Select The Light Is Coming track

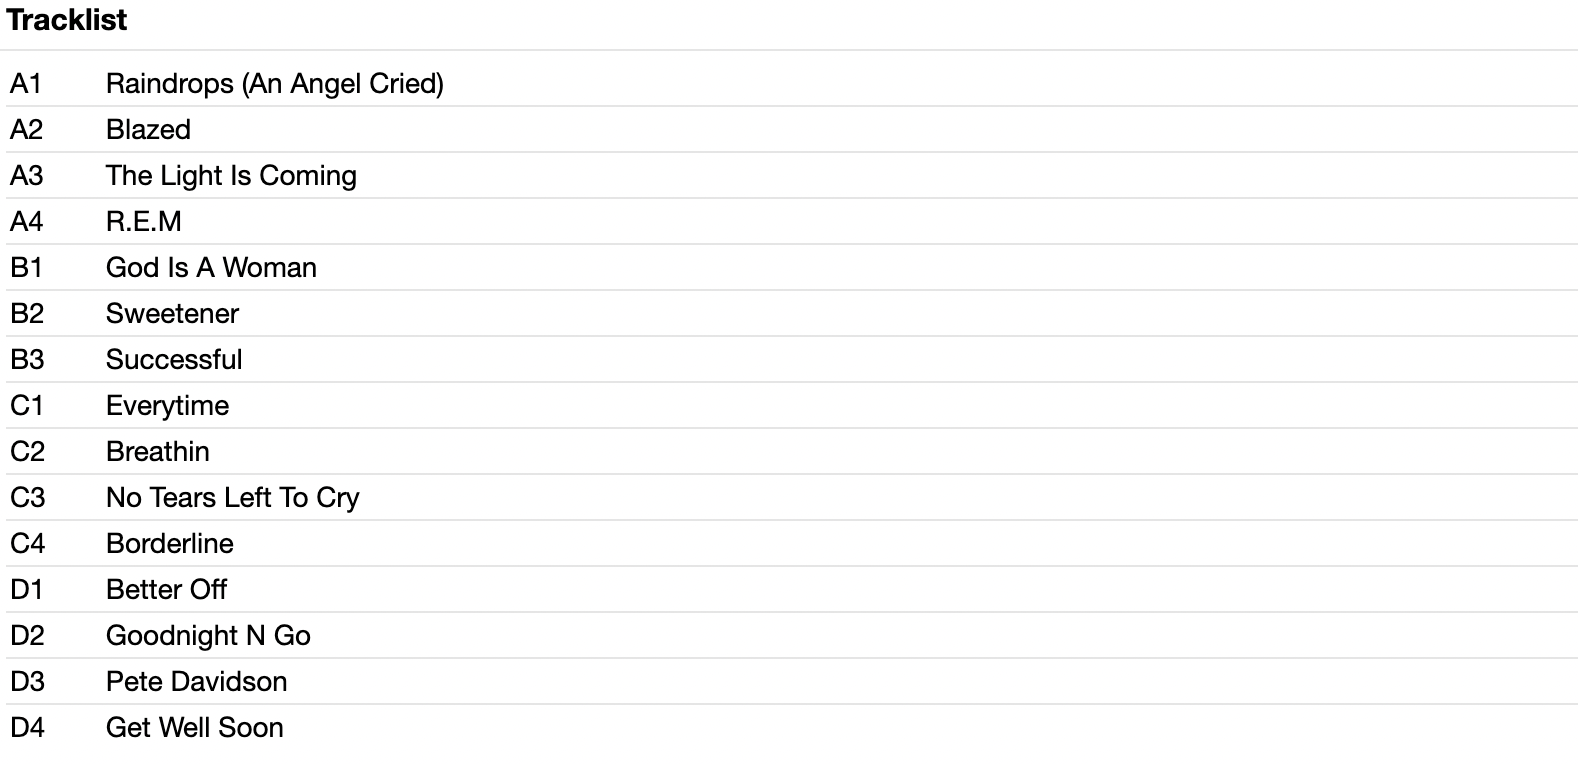point(231,175)
